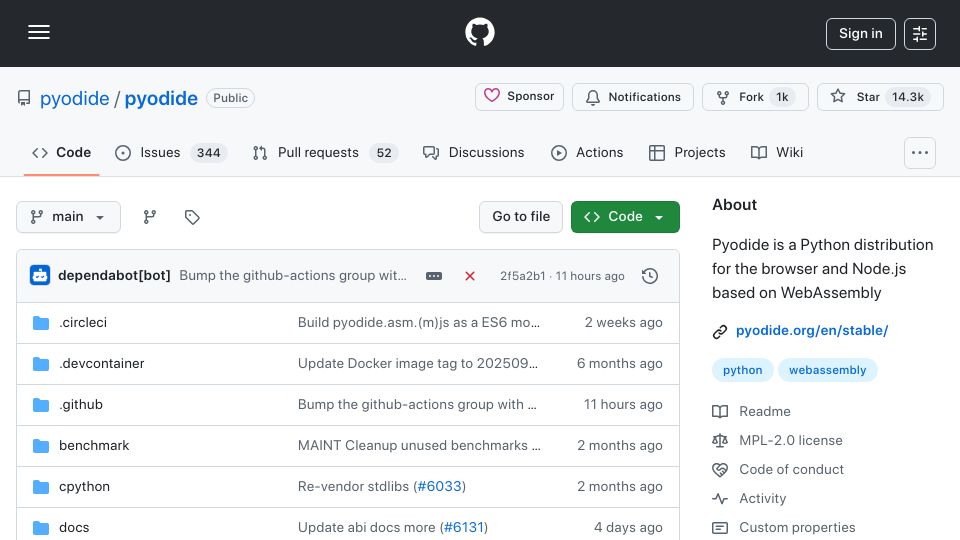
Task: Open the pyodide.org/en/stable/ website link
Action: [x=812, y=331]
